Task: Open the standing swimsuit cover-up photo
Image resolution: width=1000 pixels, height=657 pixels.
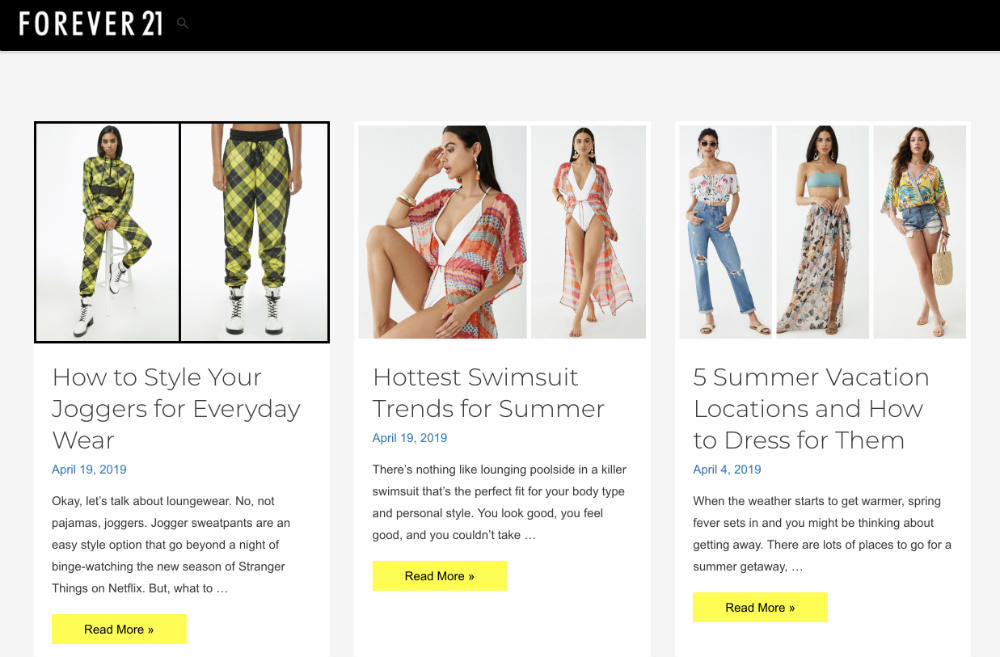Action: pyautogui.click(x=588, y=232)
